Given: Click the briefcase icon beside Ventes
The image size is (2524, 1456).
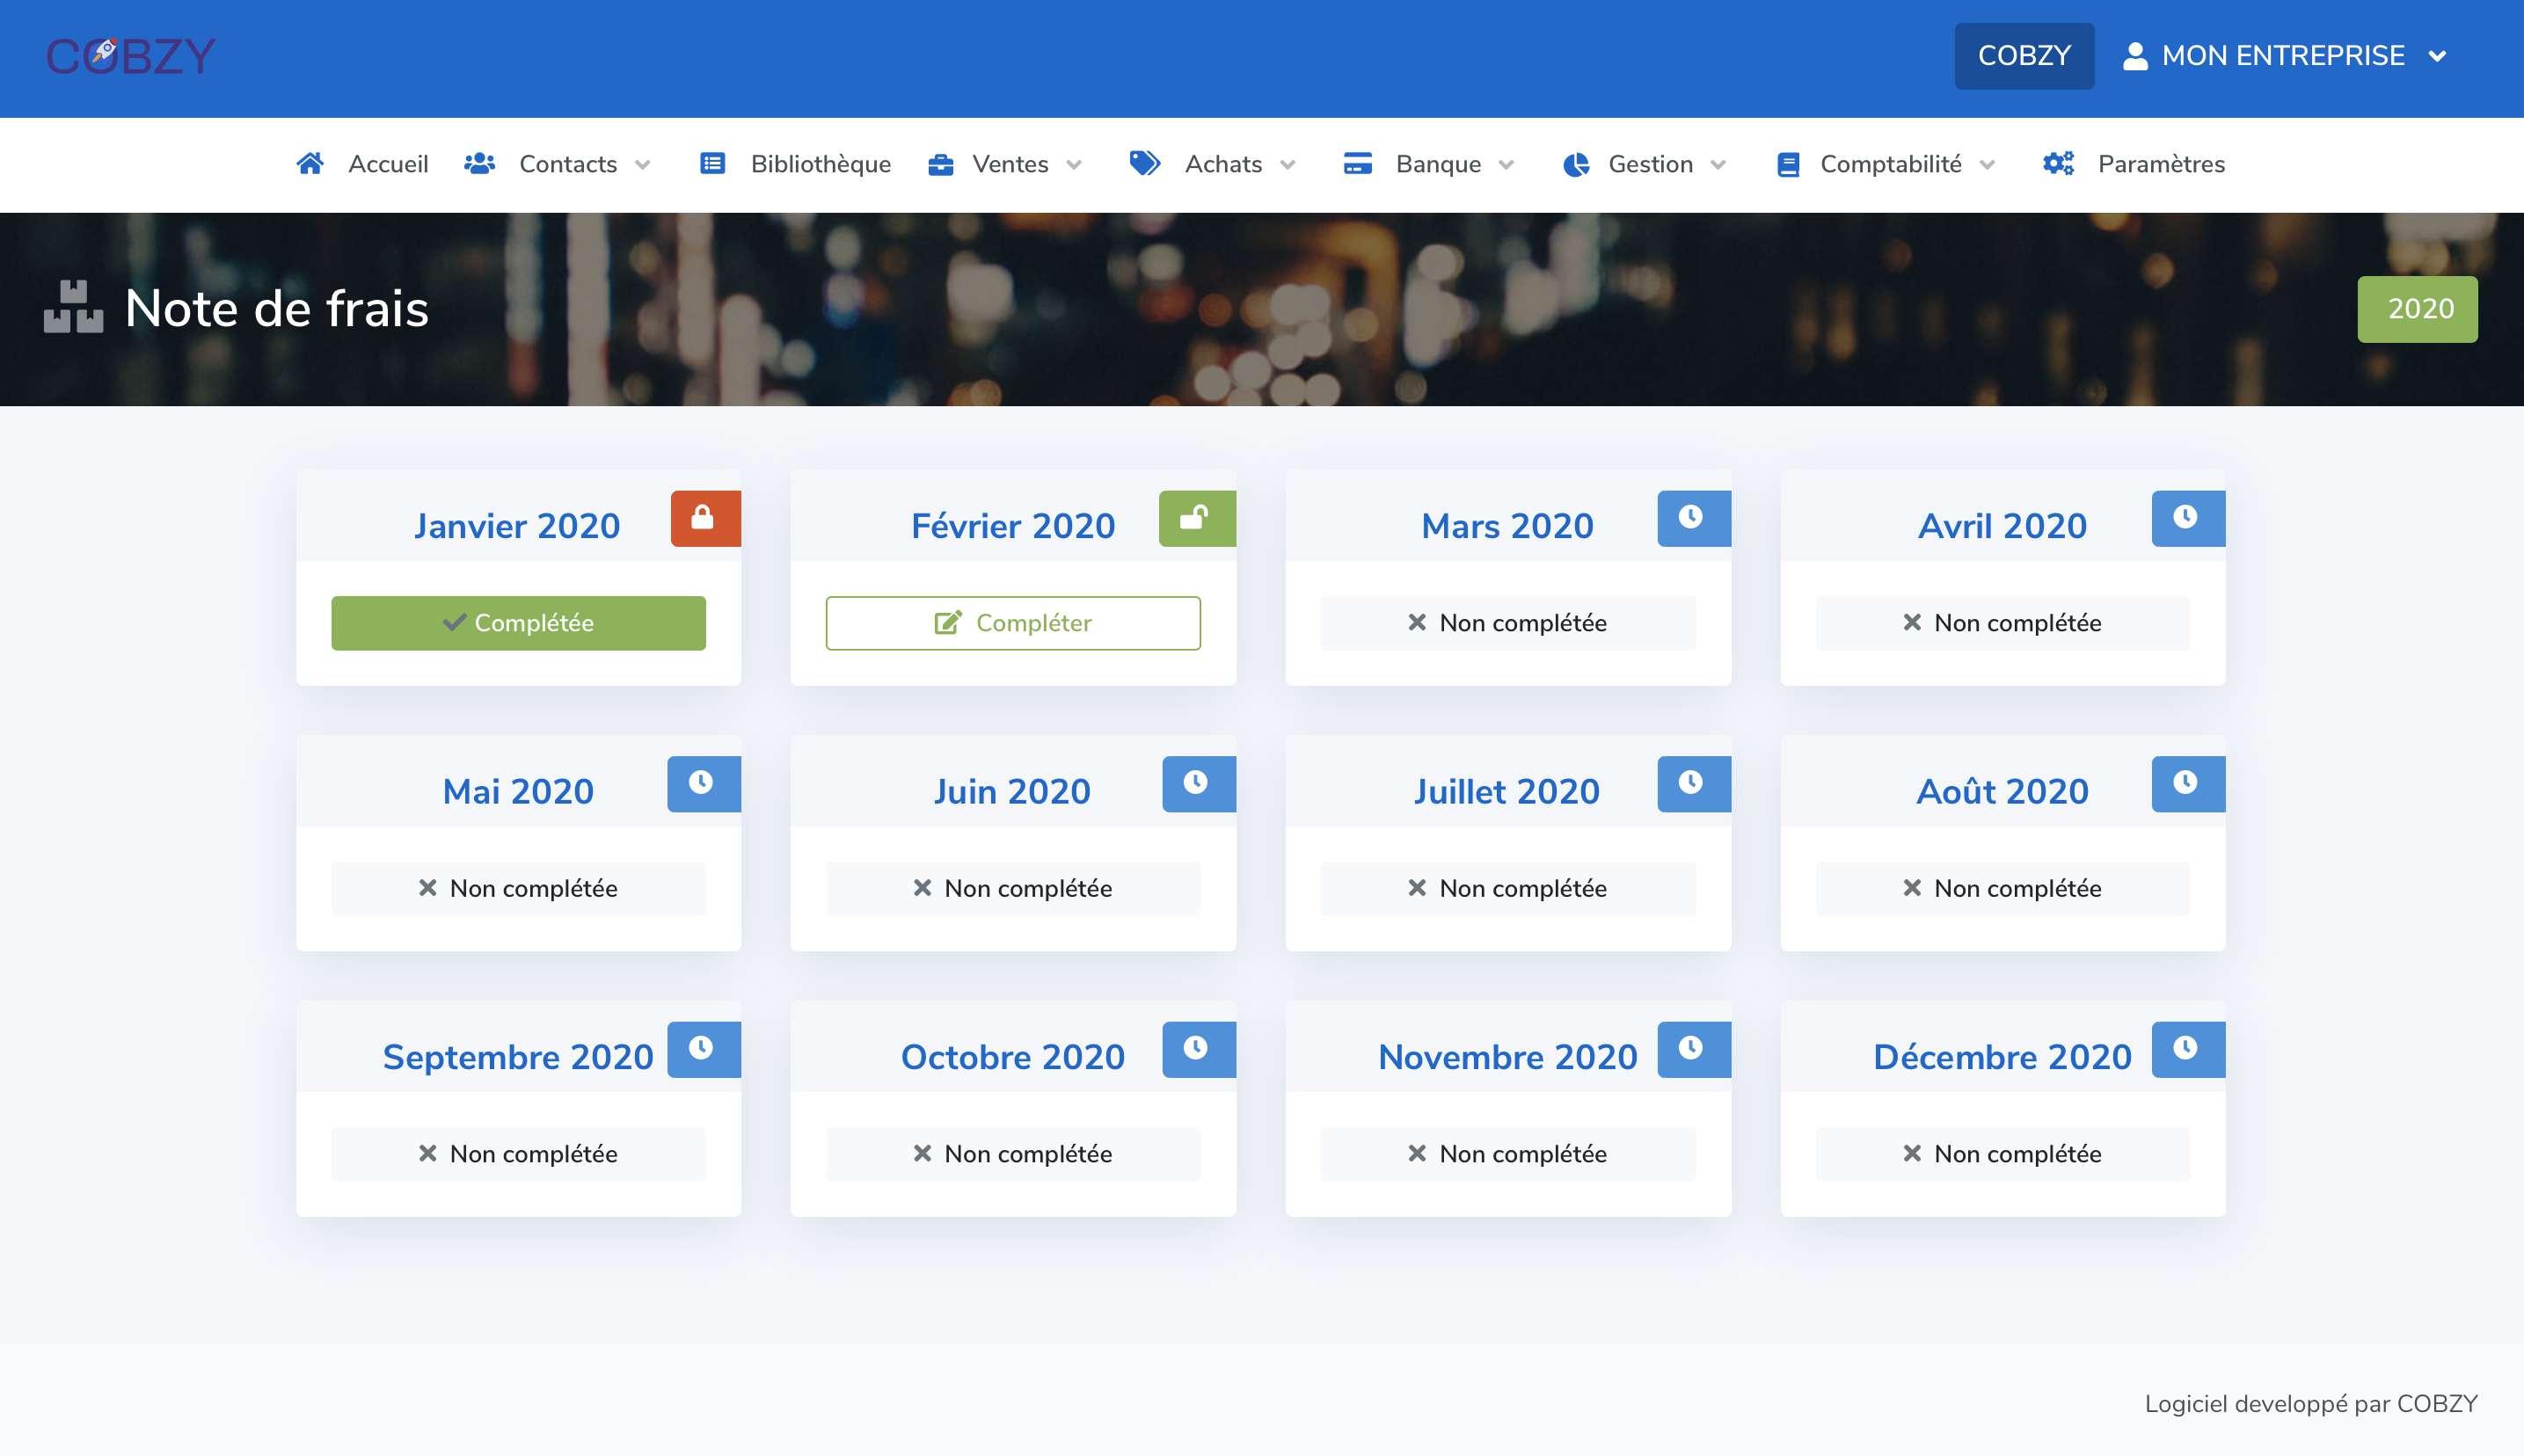Looking at the screenshot, I should [x=940, y=164].
